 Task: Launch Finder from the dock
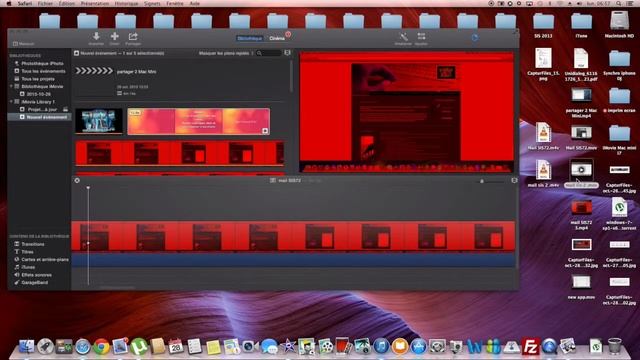27,347
